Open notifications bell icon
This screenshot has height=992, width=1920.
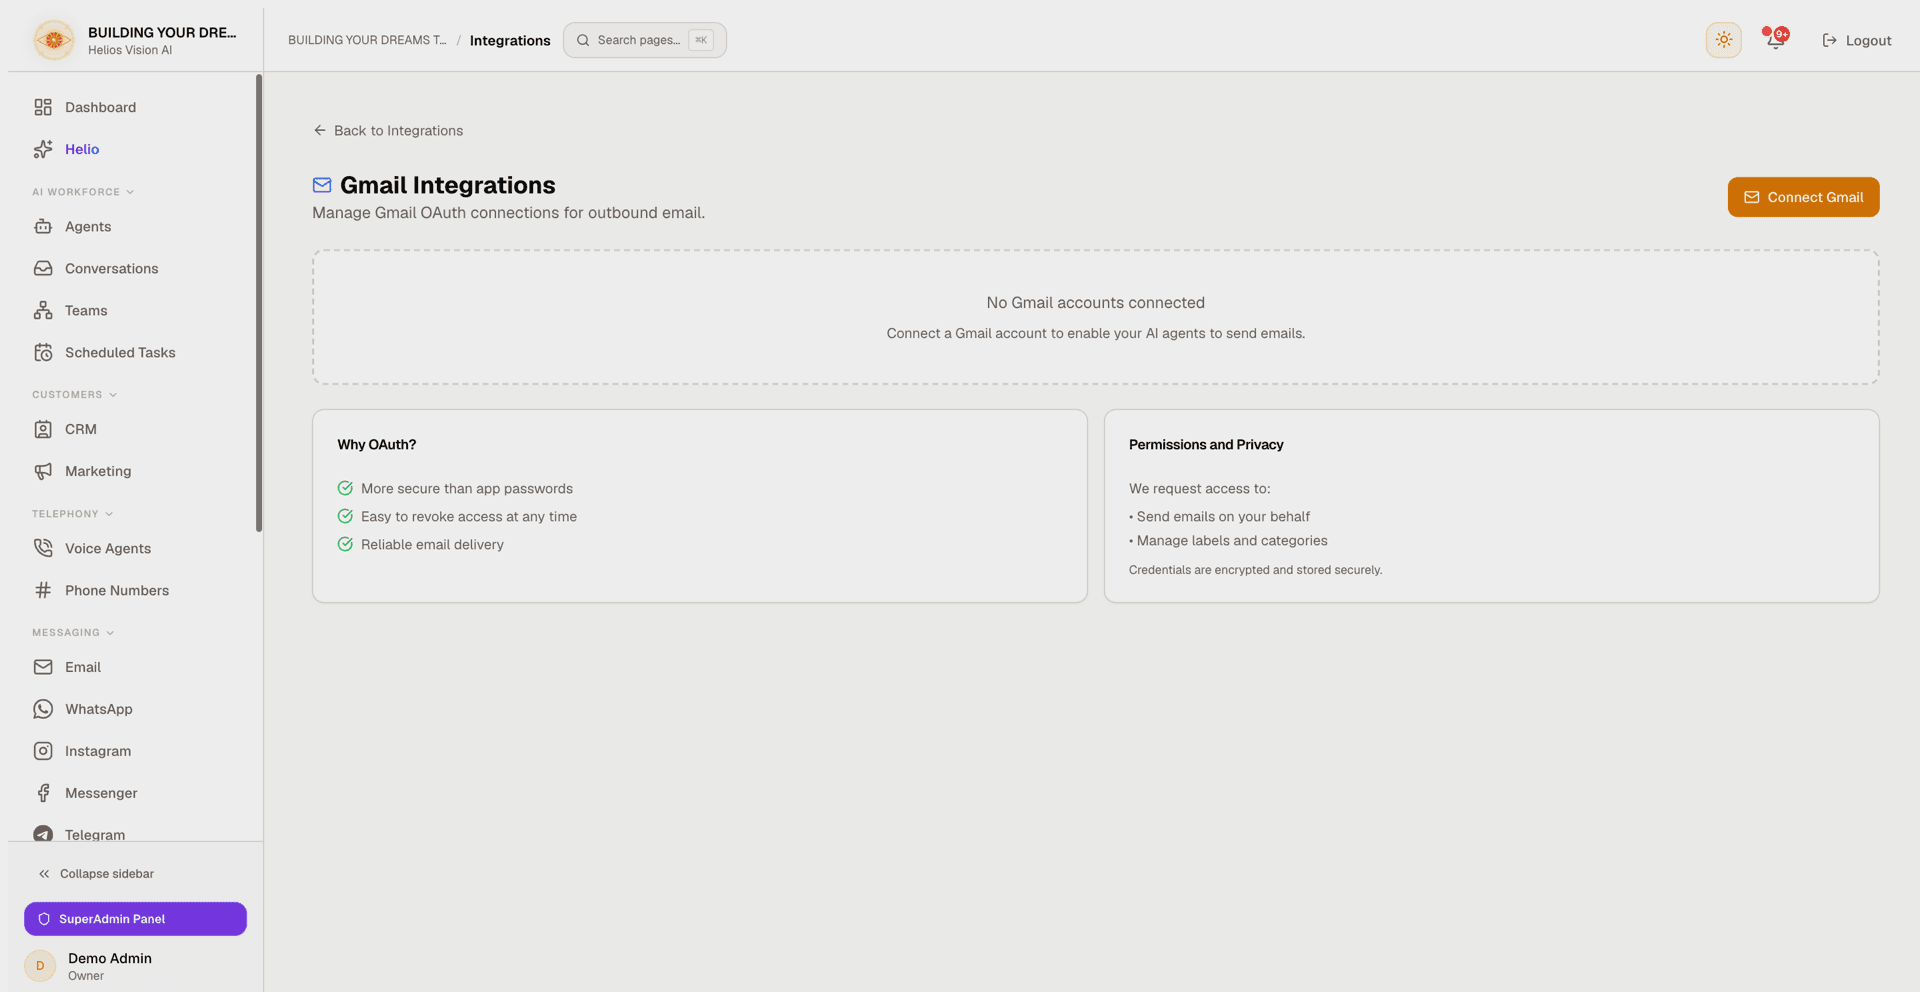click(x=1775, y=40)
